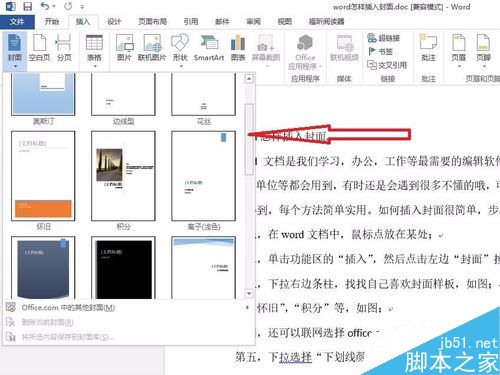The height and width of the screenshot is (375, 500).
Task: Add a 批注 comment
Action: coord(428,48)
